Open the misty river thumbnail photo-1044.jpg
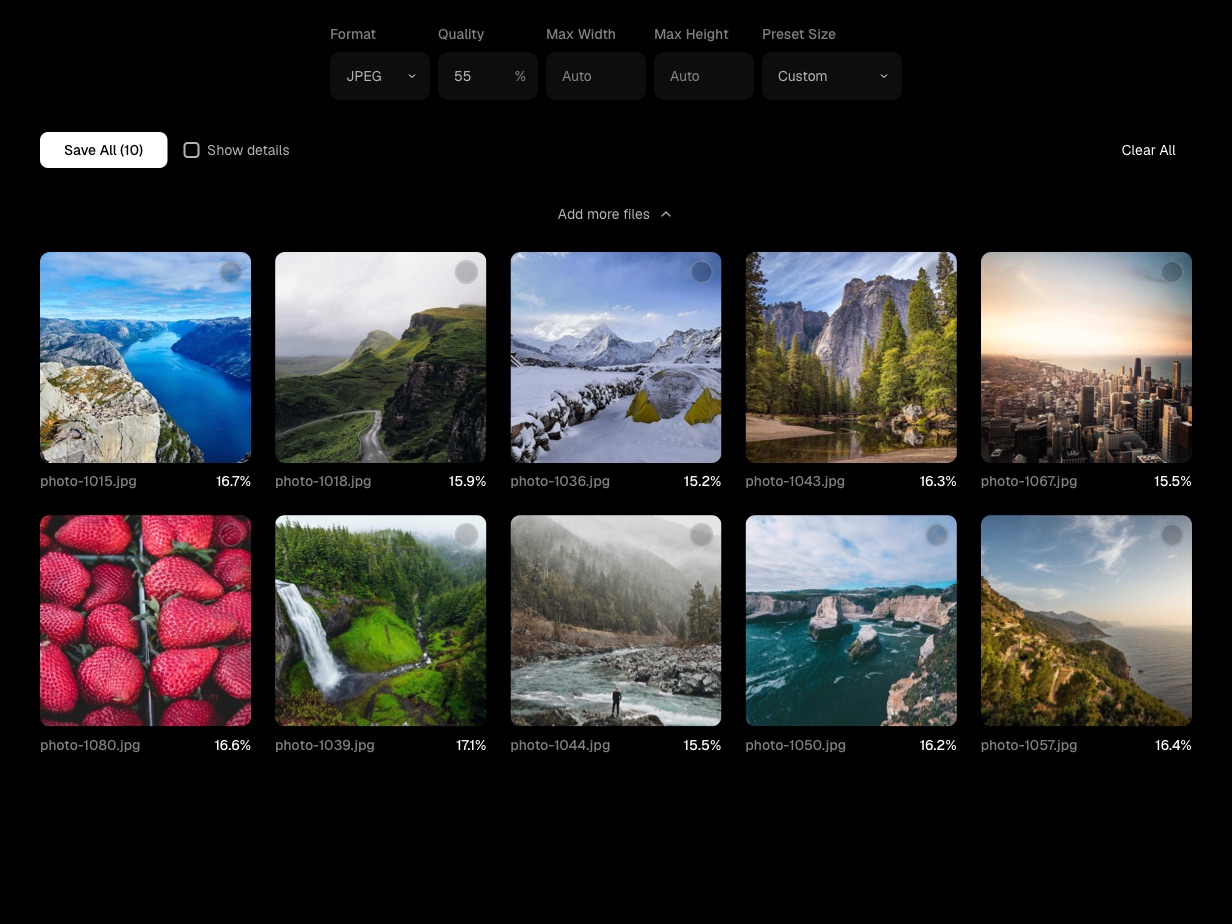Viewport: 1232px width, 924px height. [x=616, y=621]
